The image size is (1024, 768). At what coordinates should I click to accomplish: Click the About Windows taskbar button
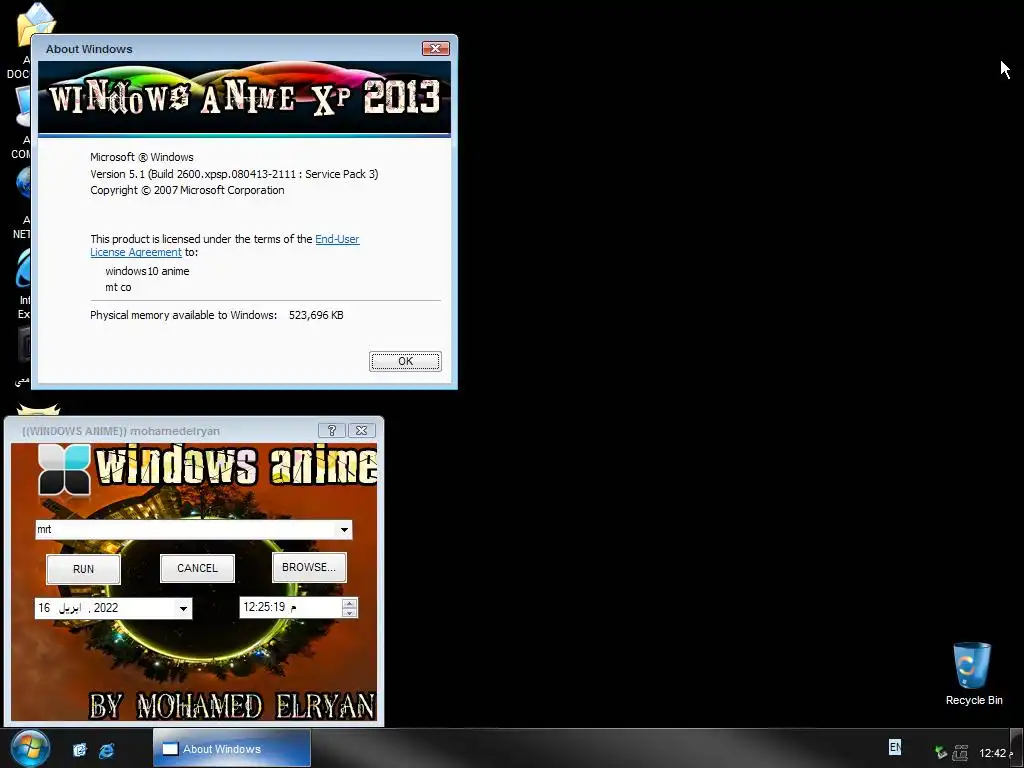[x=232, y=748]
